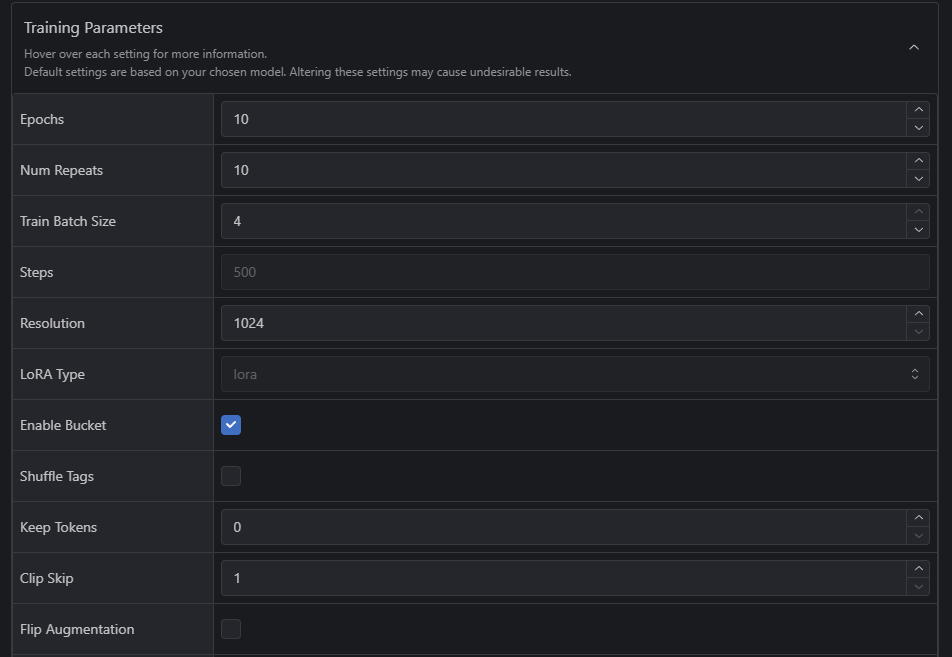This screenshot has height=657, width=952.
Task: Decrease Epochs using the down arrow
Action: 917,128
